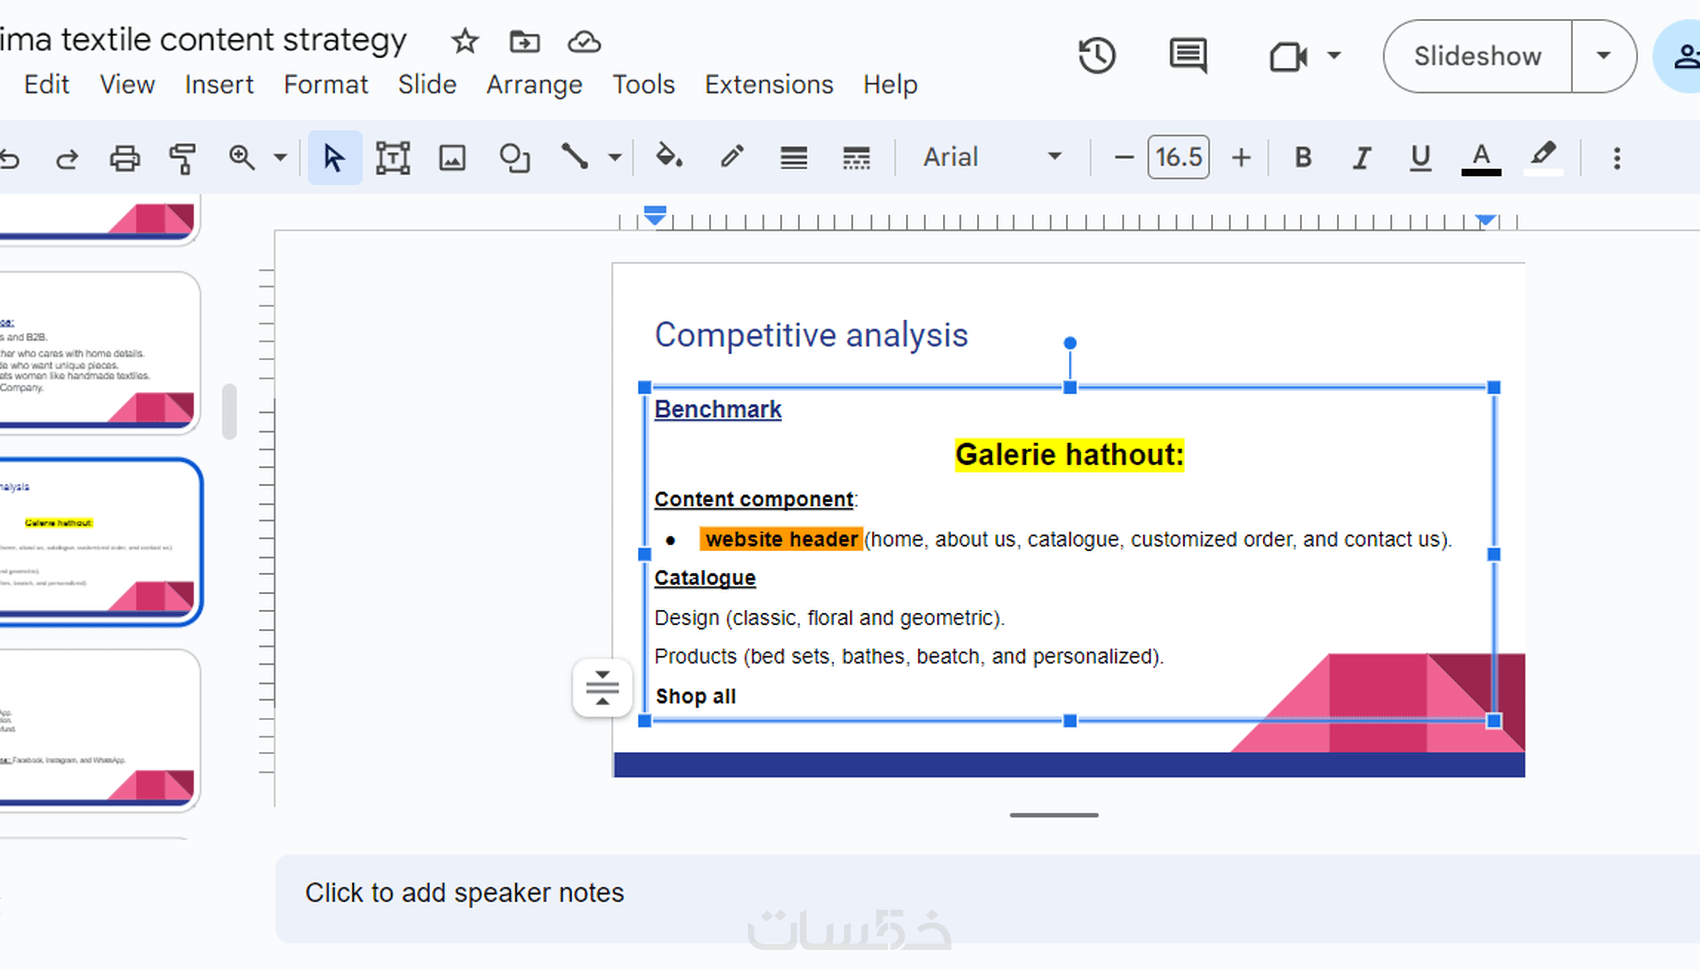Click the Benchmark underlined heading
Image resolution: width=1700 pixels, height=970 pixels.
[x=718, y=409]
